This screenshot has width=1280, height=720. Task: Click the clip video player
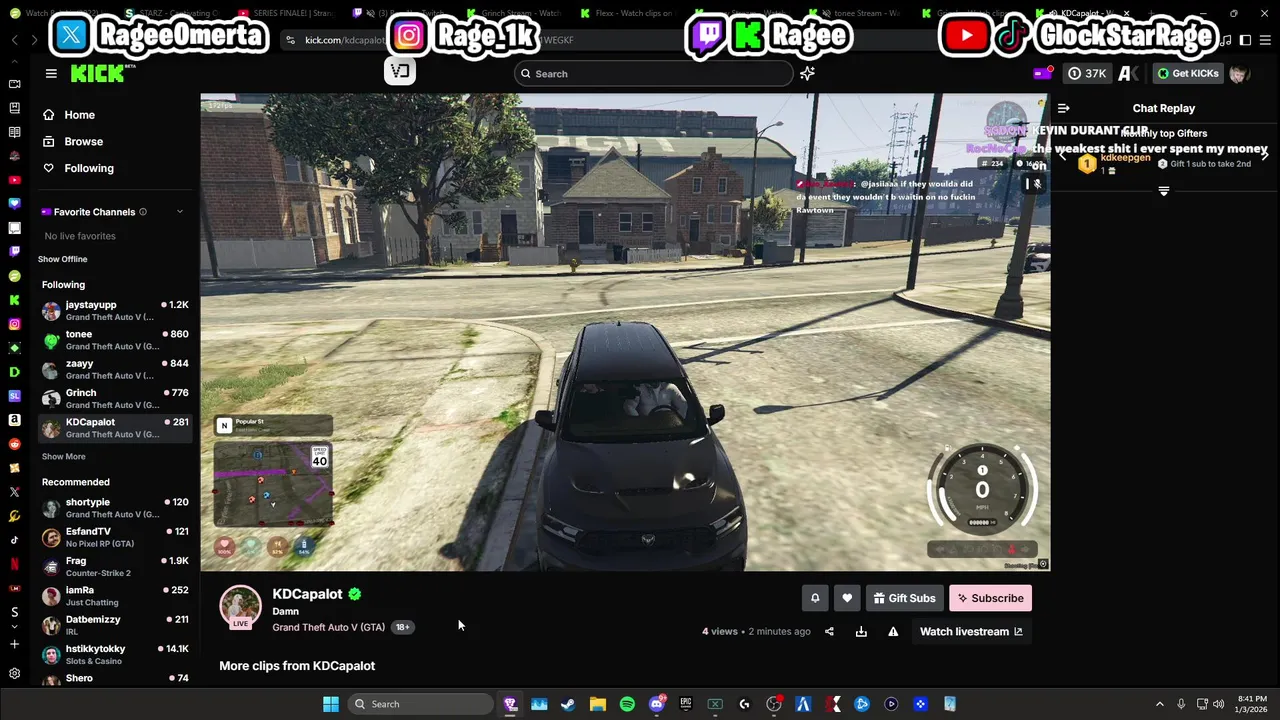pos(625,333)
